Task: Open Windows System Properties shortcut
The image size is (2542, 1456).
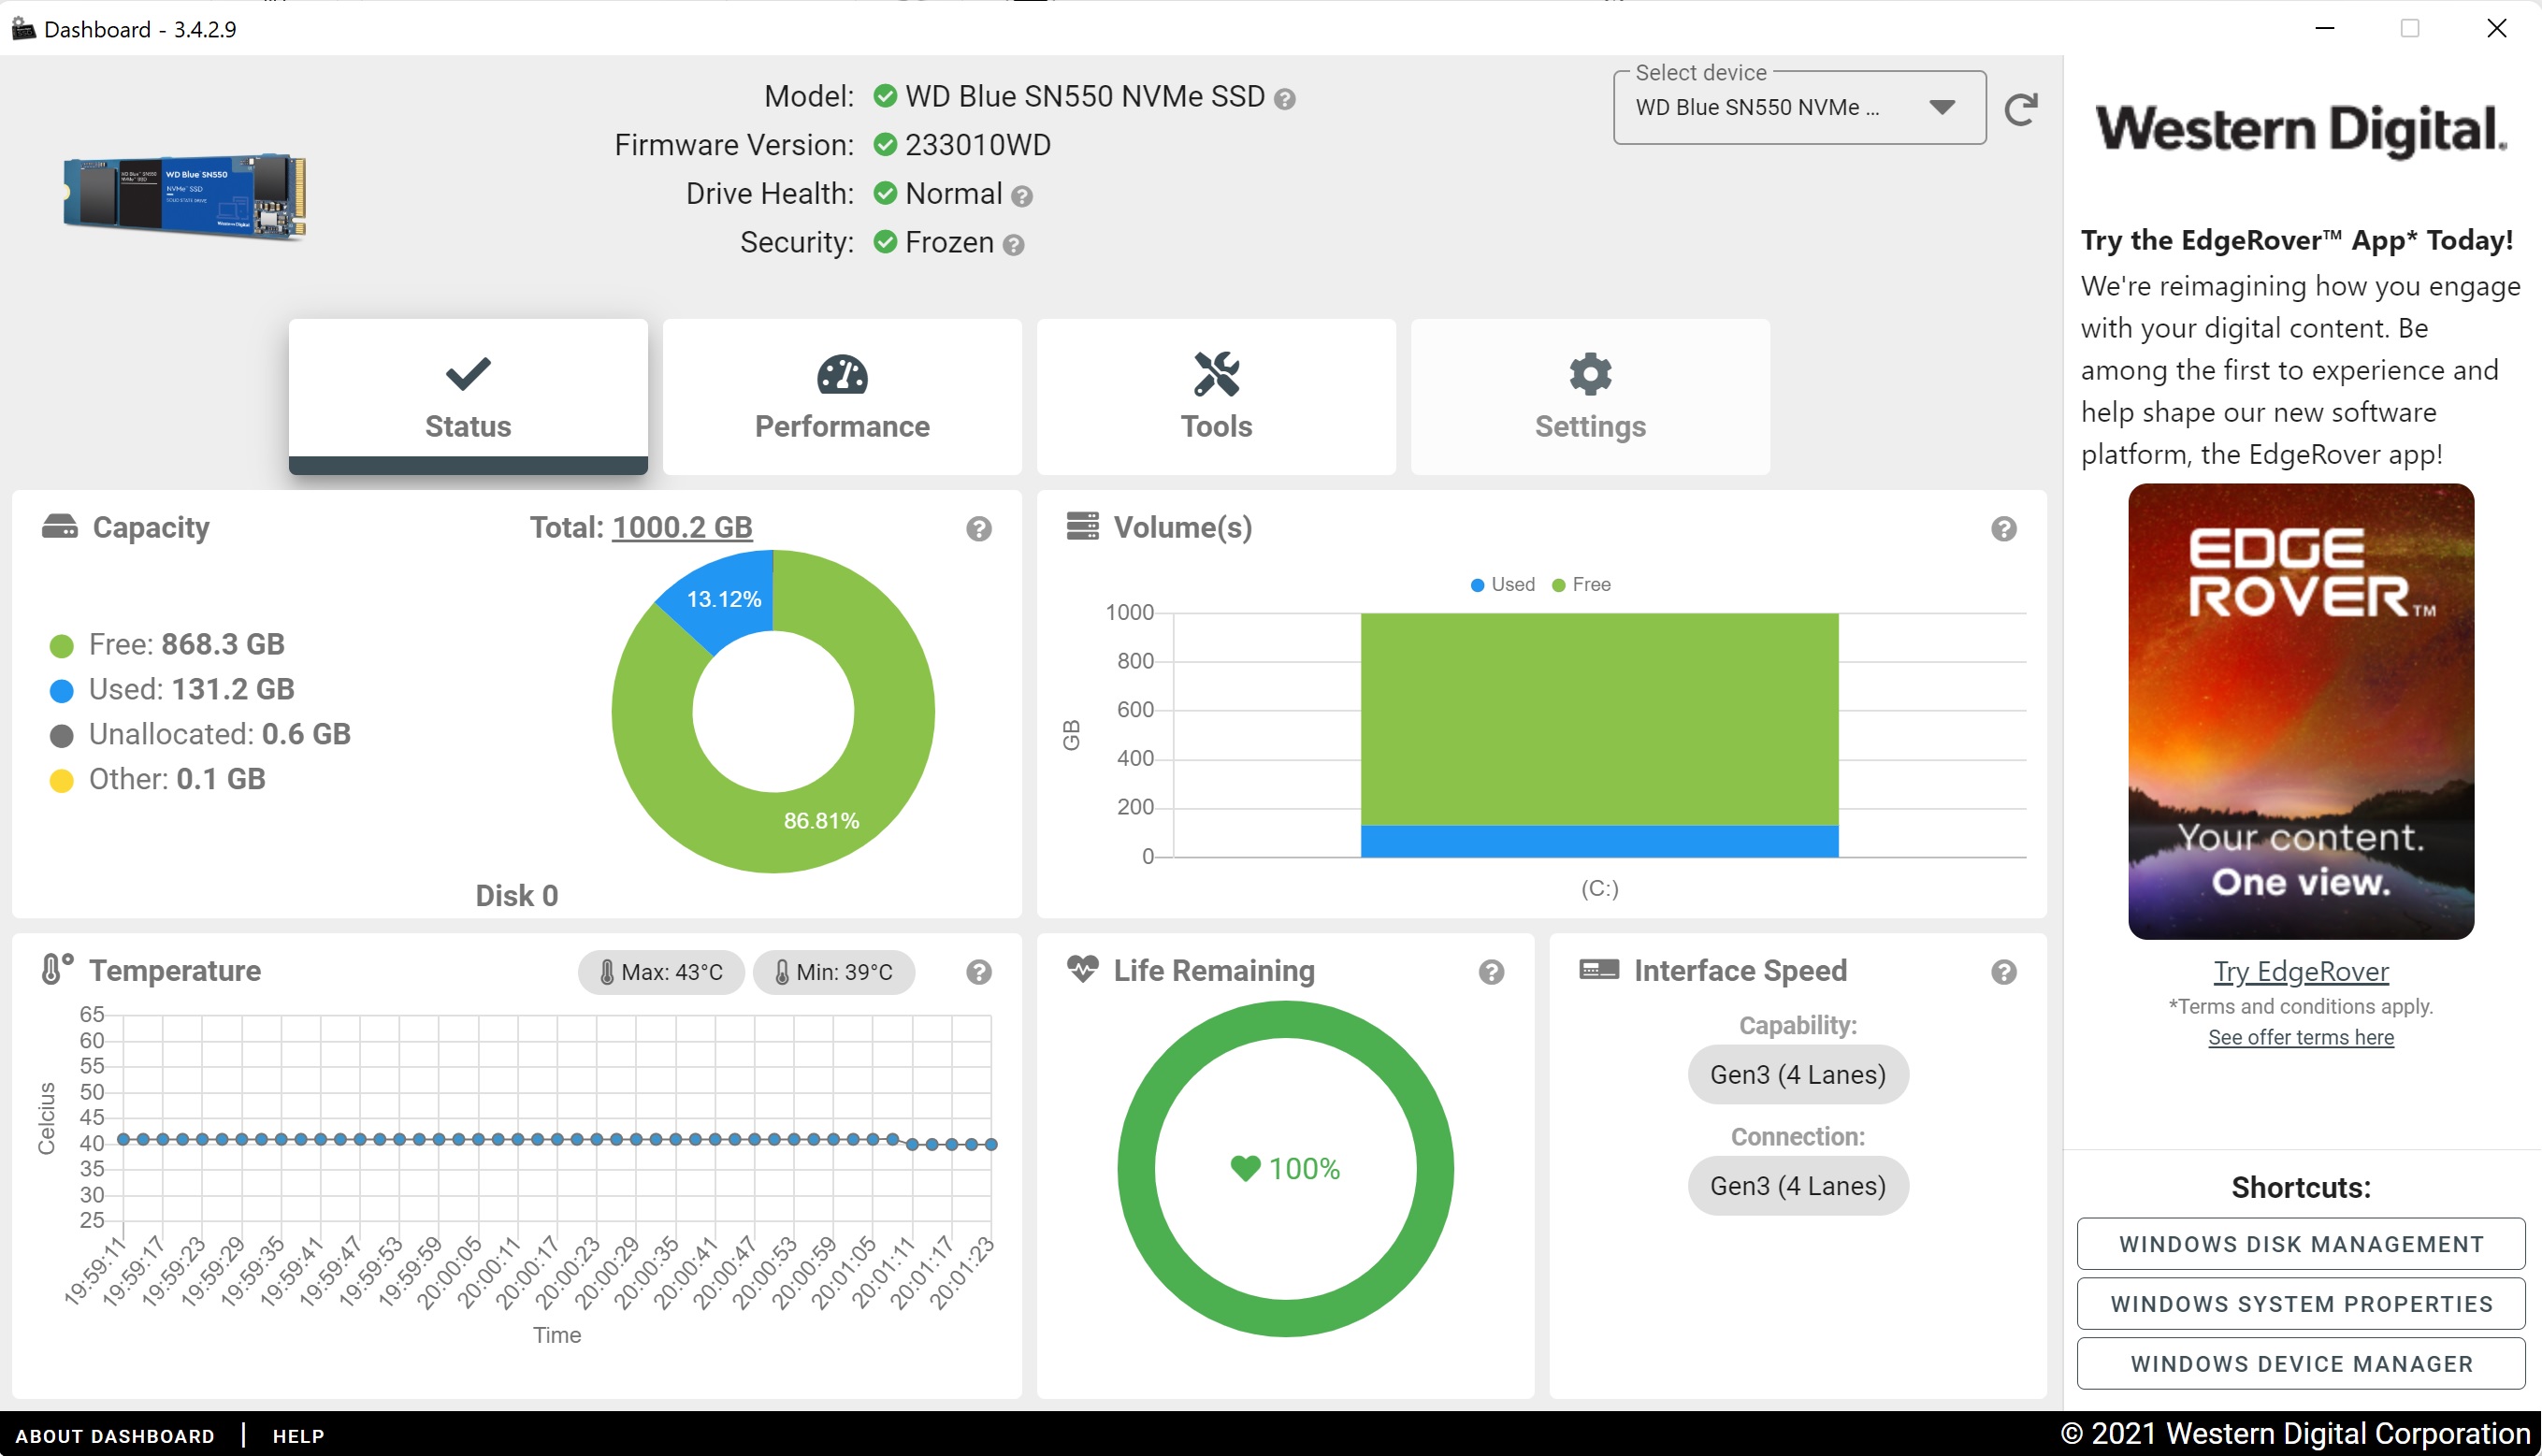Action: click(2301, 1304)
